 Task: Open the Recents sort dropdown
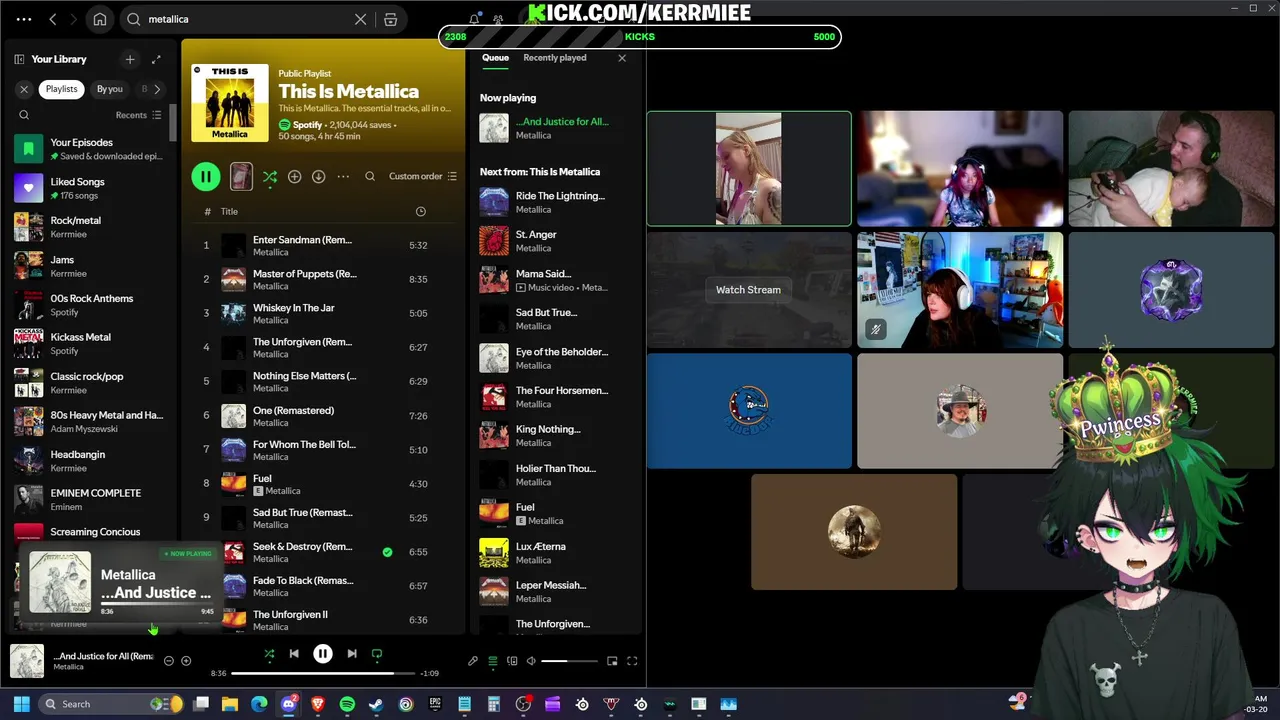138,115
